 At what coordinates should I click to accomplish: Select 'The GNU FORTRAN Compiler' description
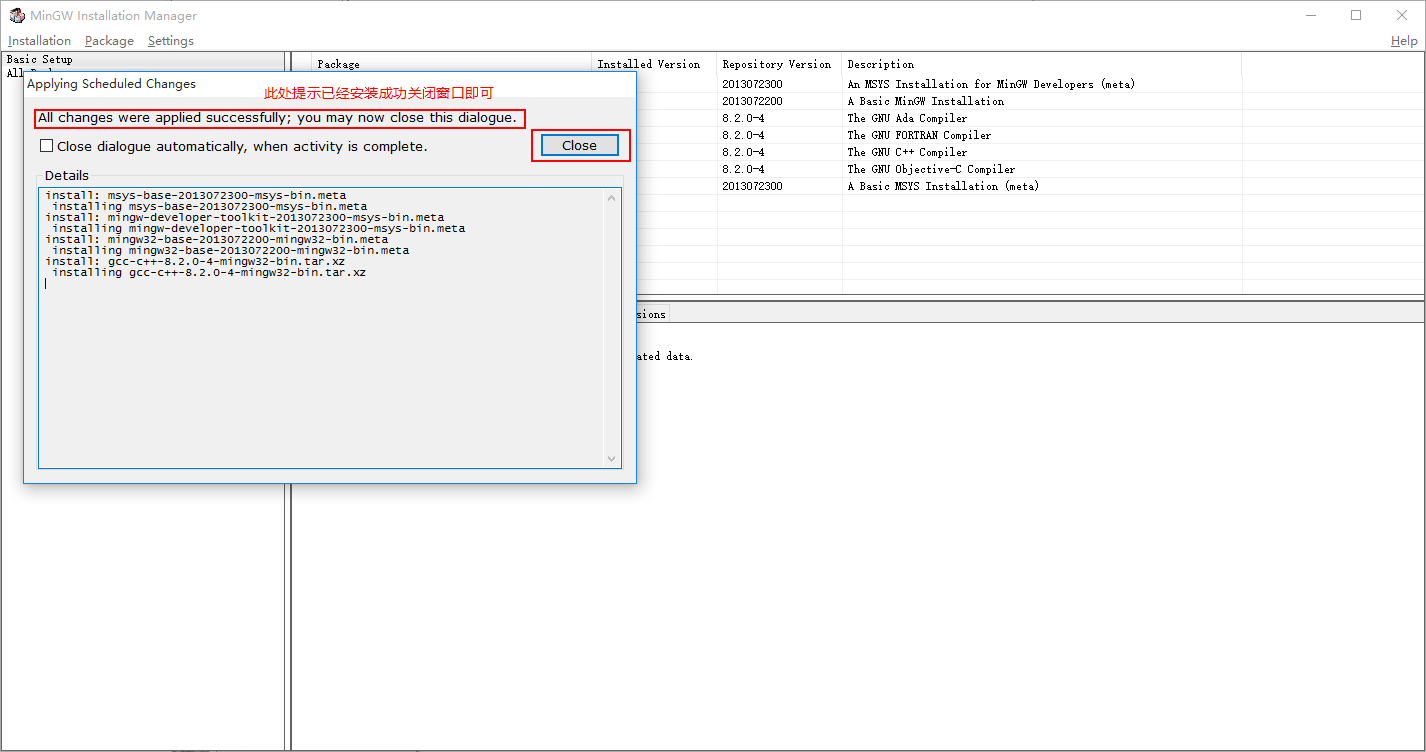click(919, 135)
